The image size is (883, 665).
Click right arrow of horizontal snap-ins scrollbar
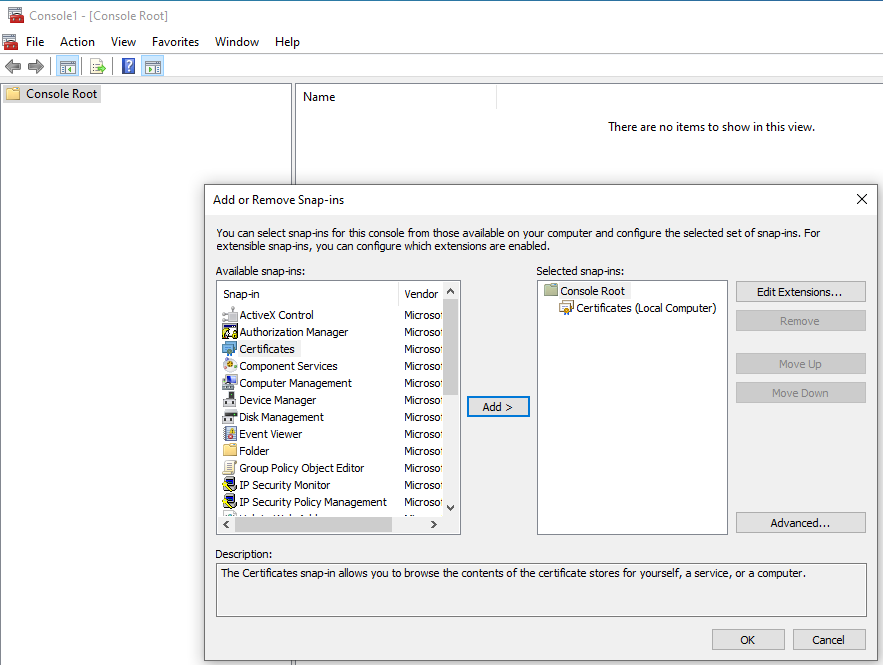click(434, 524)
